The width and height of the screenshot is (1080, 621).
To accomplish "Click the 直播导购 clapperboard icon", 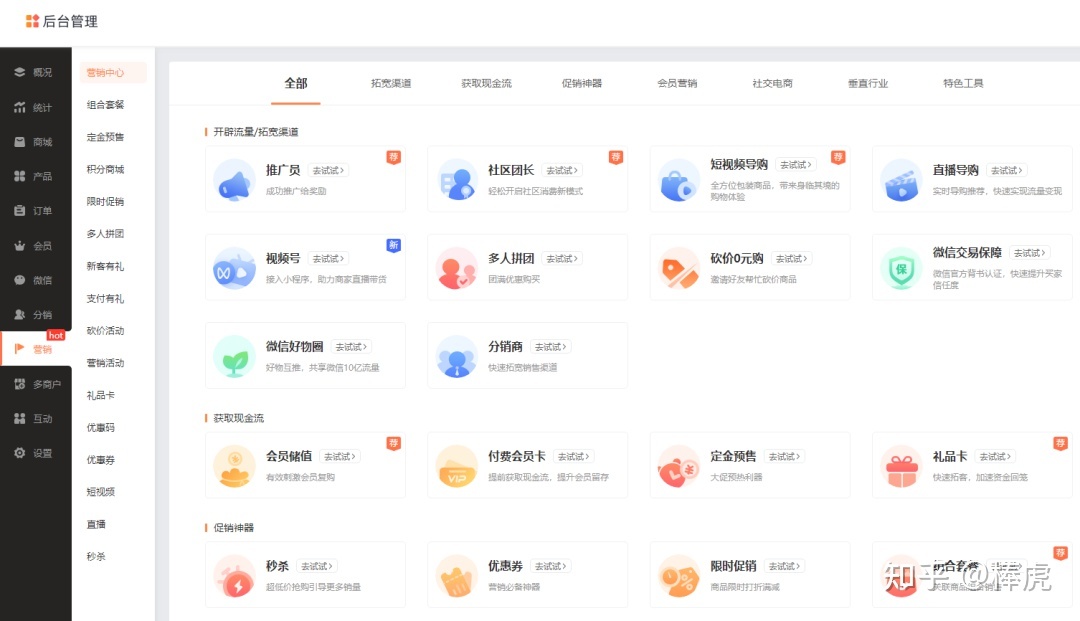I will click(x=901, y=180).
